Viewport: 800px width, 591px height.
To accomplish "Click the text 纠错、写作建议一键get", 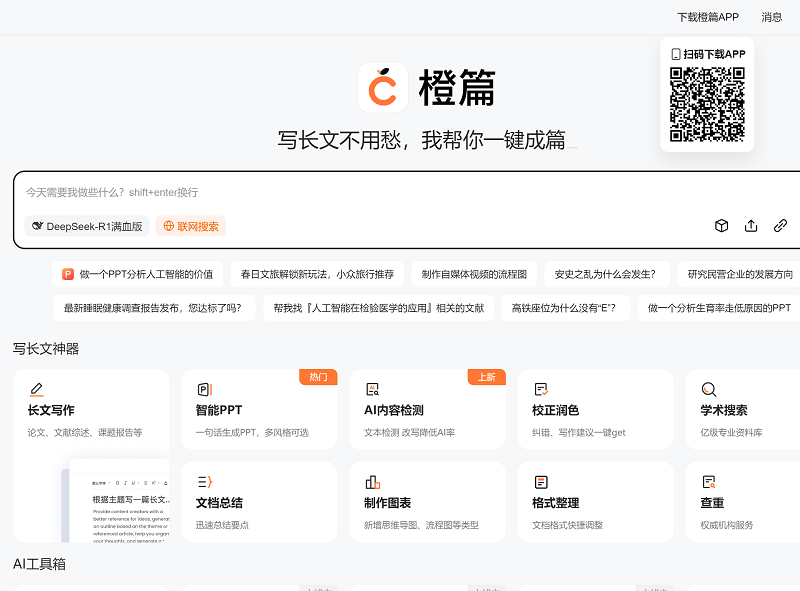I will tap(579, 433).
